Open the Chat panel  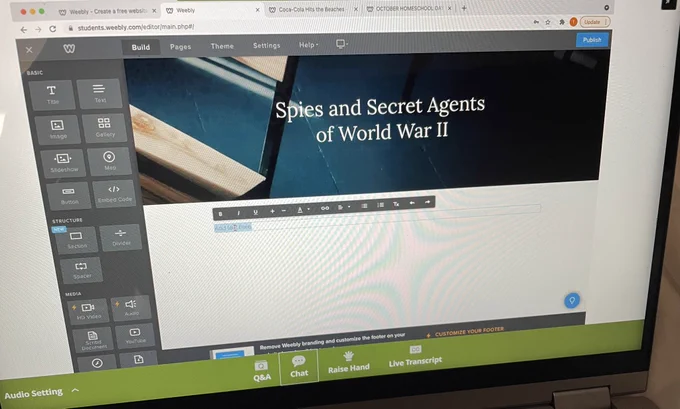pos(299,366)
